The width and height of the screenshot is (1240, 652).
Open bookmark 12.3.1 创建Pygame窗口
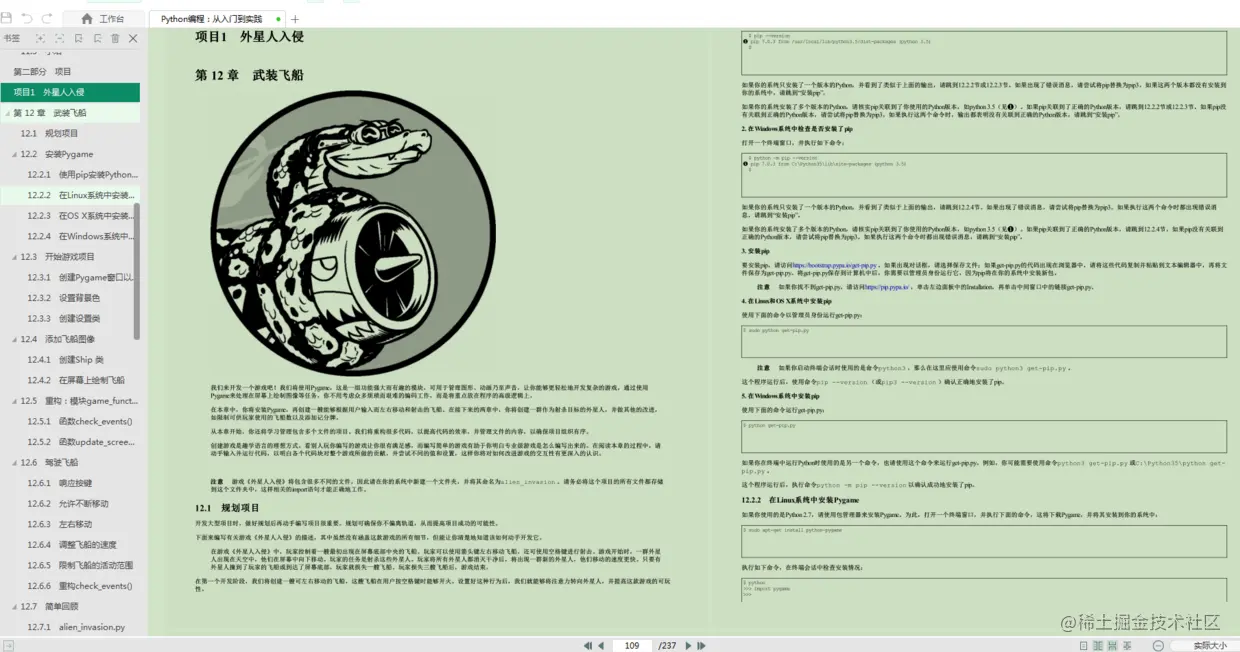pos(81,277)
